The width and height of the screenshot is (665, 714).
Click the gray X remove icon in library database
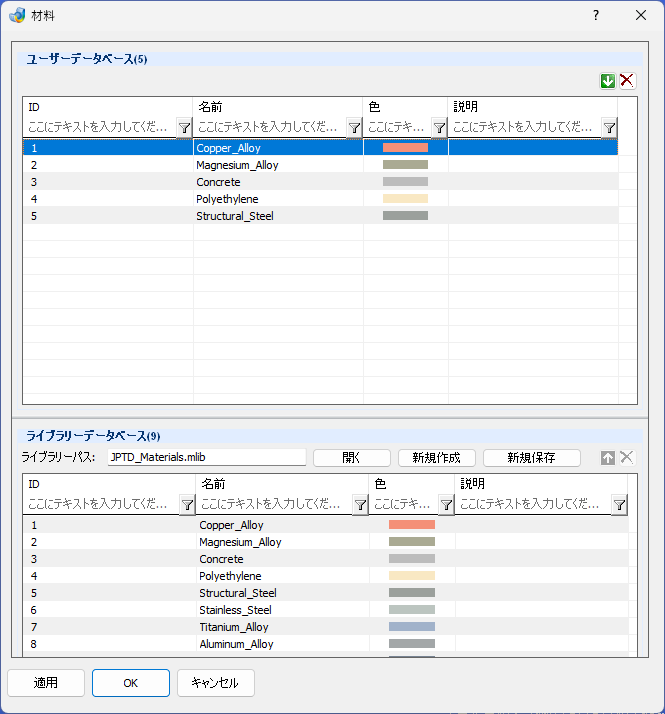click(627, 458)
